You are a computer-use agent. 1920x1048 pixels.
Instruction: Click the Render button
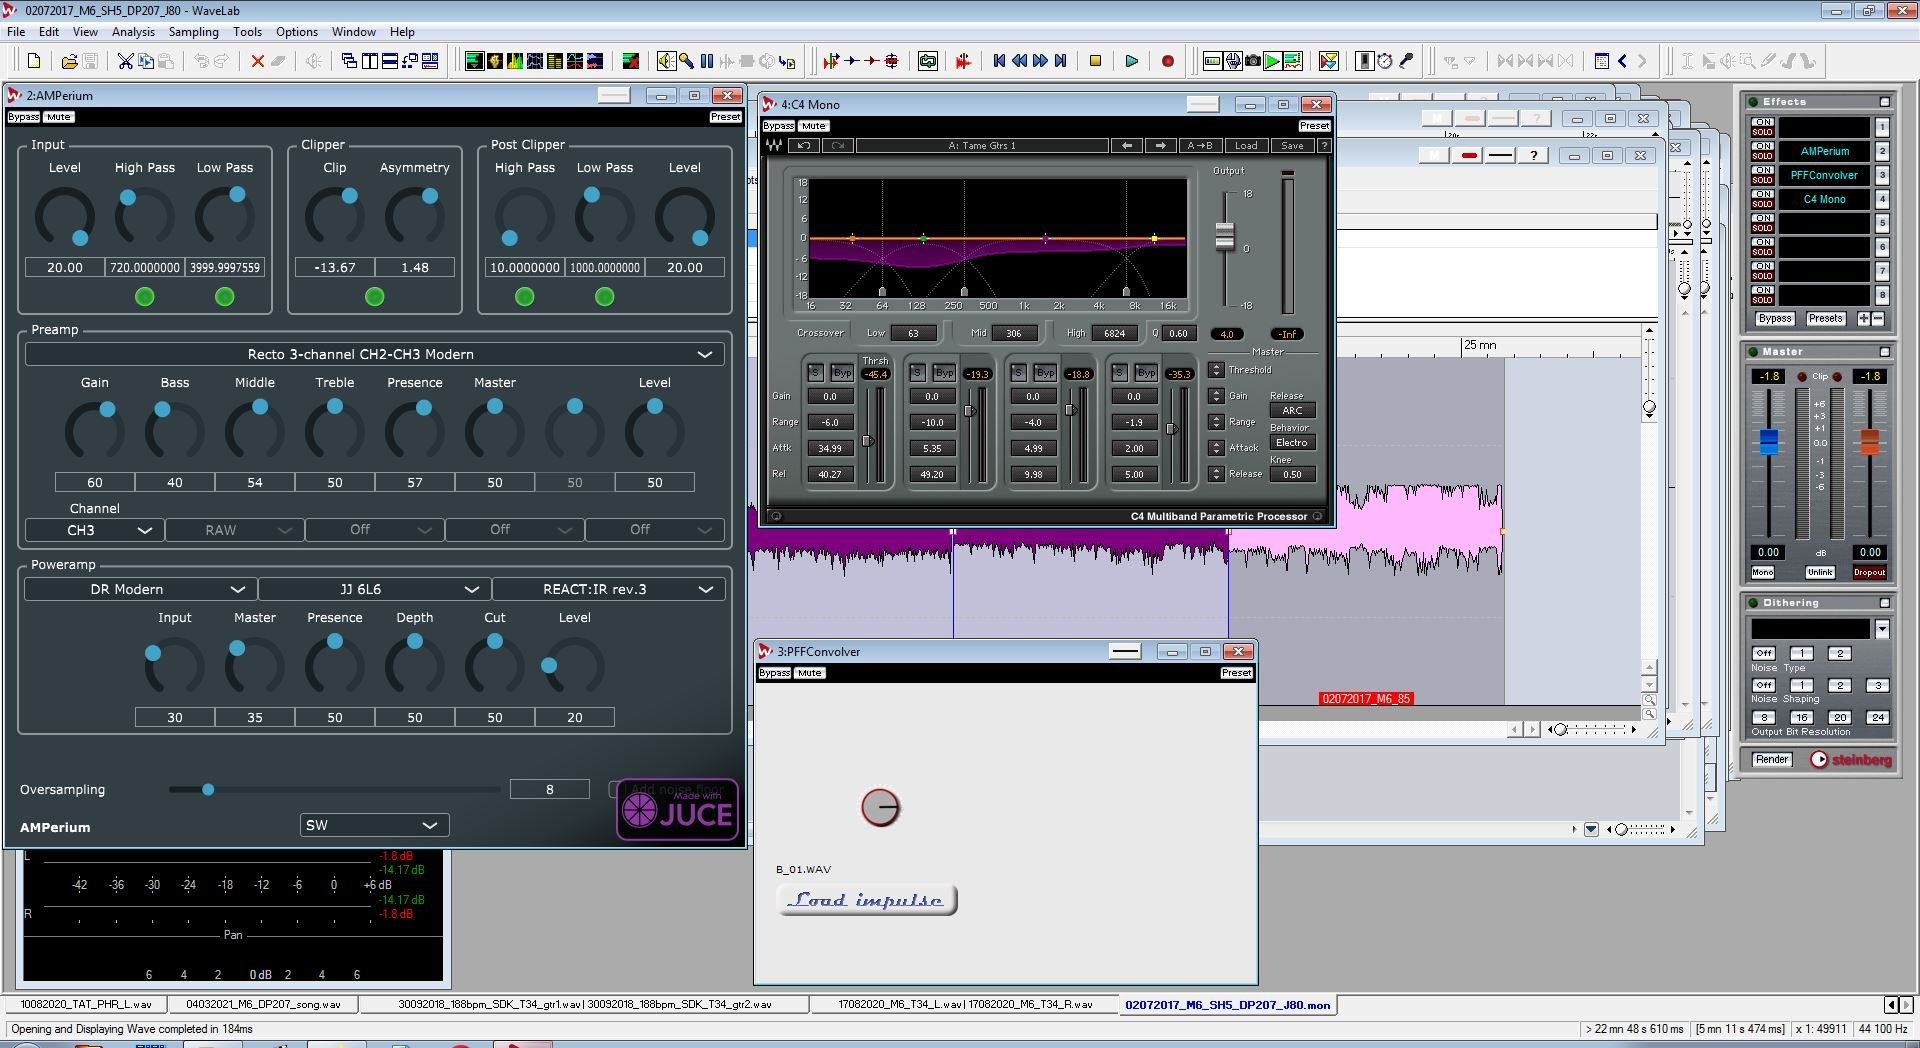1771,760
